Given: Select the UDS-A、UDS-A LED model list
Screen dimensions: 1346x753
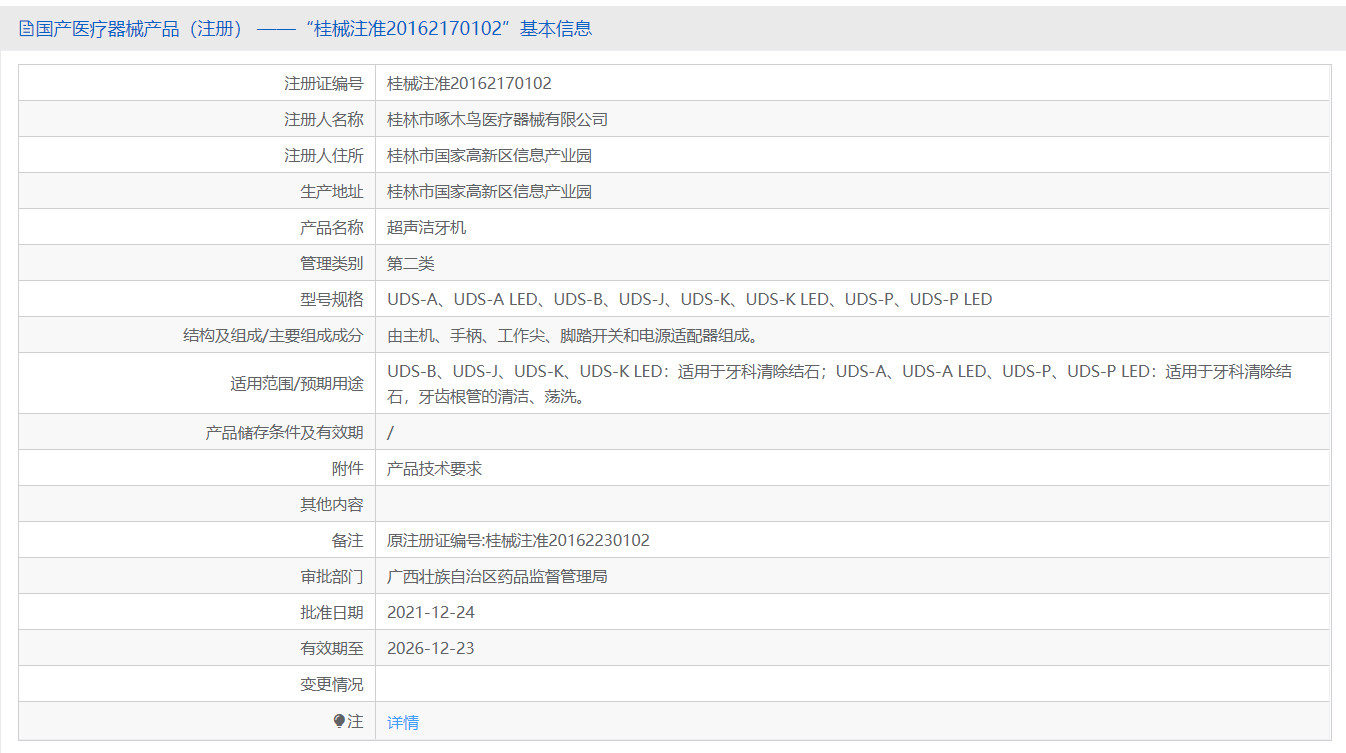Looking at the screenshot, I should coord(689,300).
